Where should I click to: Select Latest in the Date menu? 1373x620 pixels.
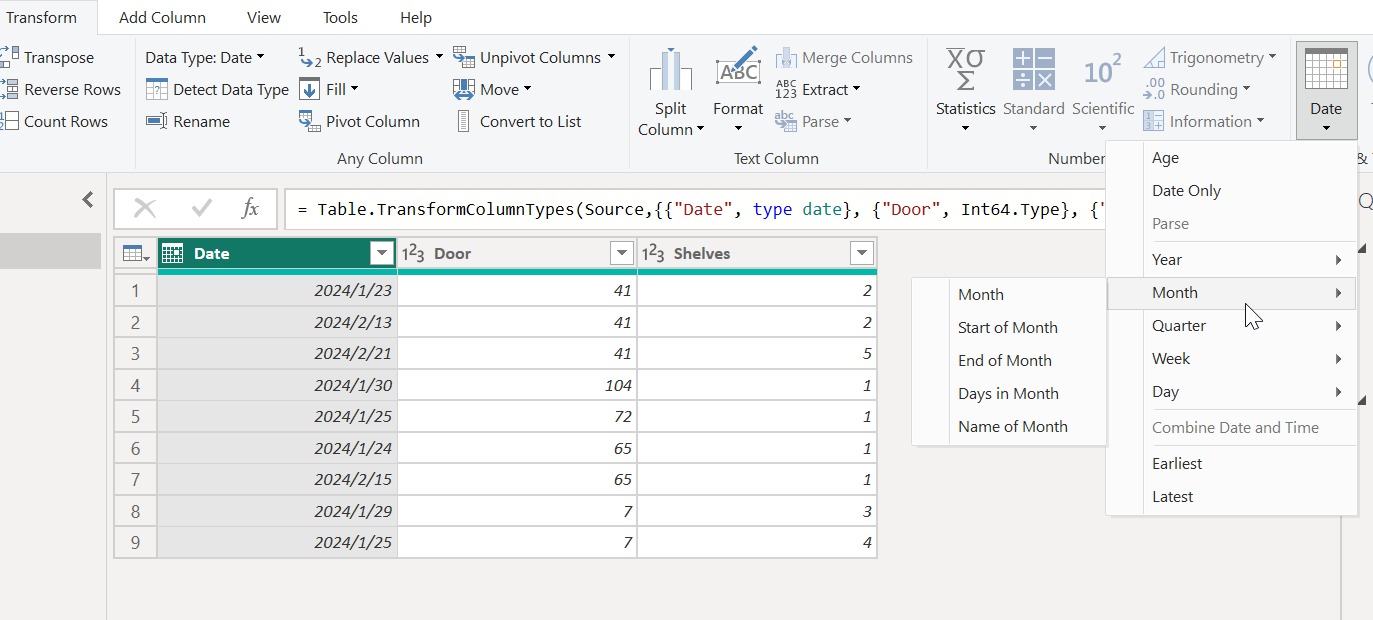point(1231,497)
